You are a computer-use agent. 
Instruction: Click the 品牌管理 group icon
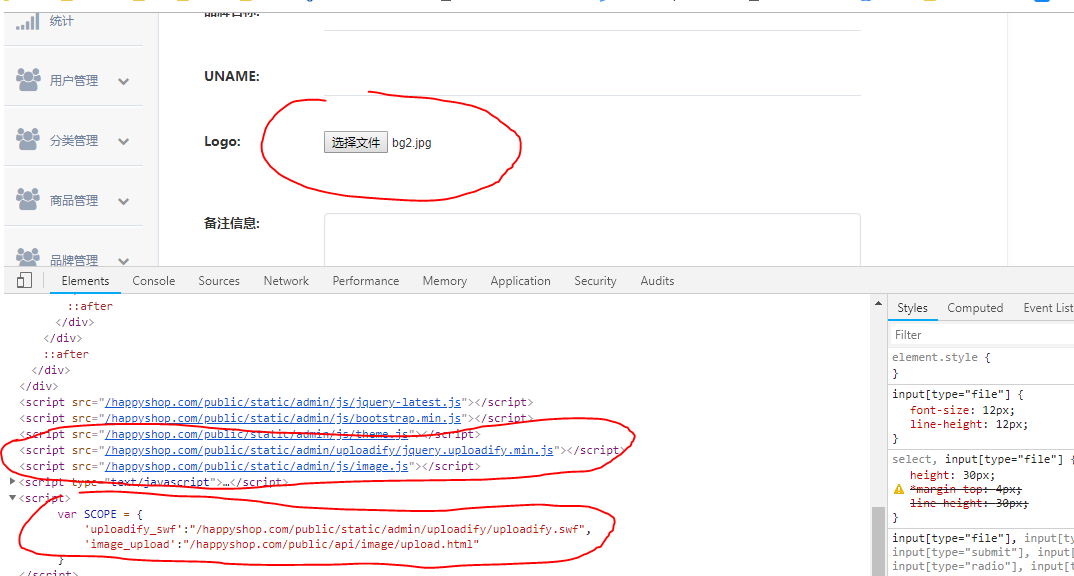(28, 257)
